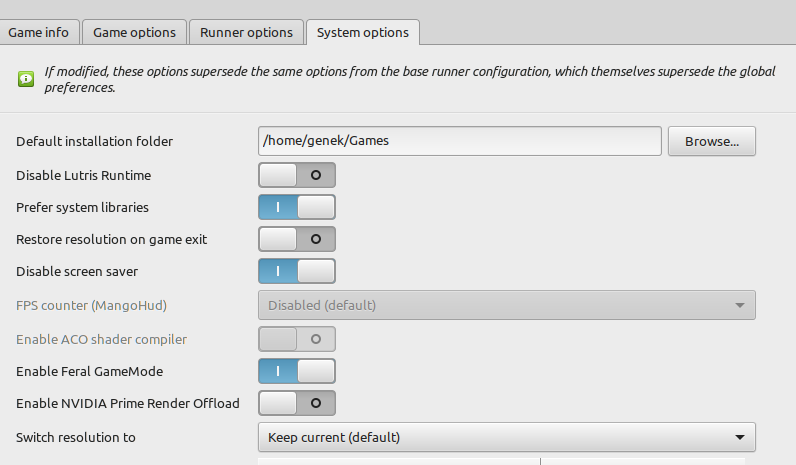Click the Default installation folder path field
796x465 pixels.
pyautogui.click(x=459, y=141)
